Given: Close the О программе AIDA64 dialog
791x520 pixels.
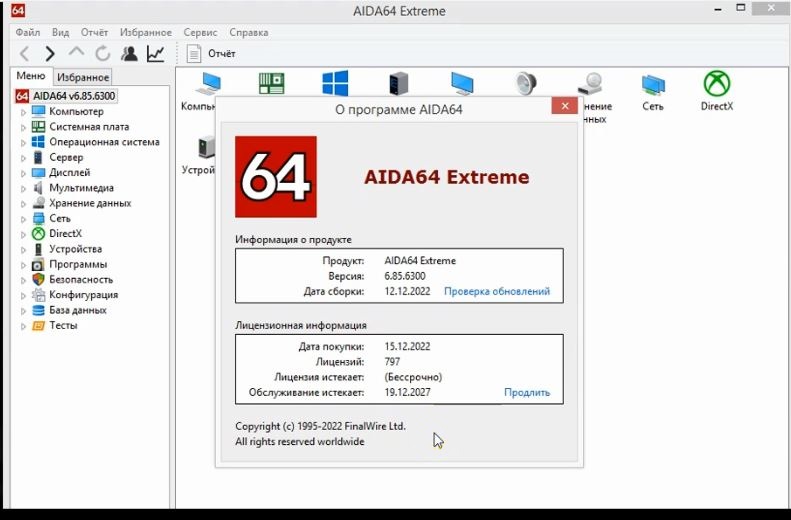Looking at the screenshot, I should 564,106.
